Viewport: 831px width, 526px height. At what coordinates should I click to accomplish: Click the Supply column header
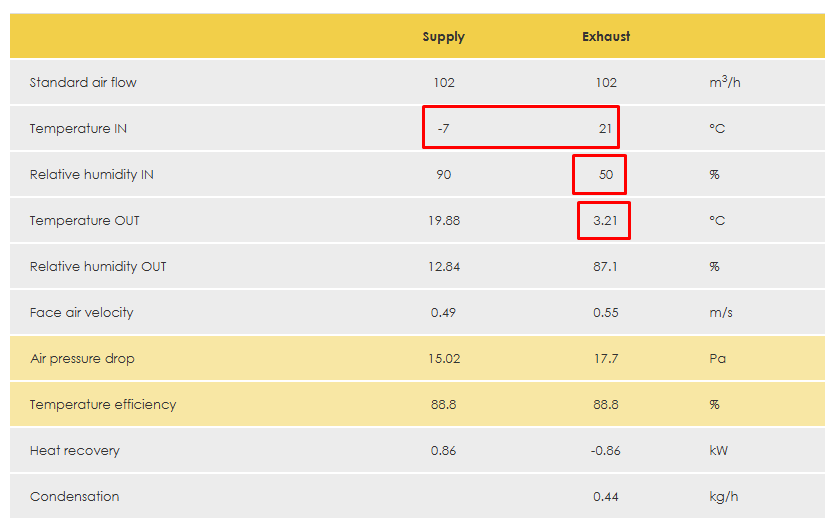[x=443, y=37]
